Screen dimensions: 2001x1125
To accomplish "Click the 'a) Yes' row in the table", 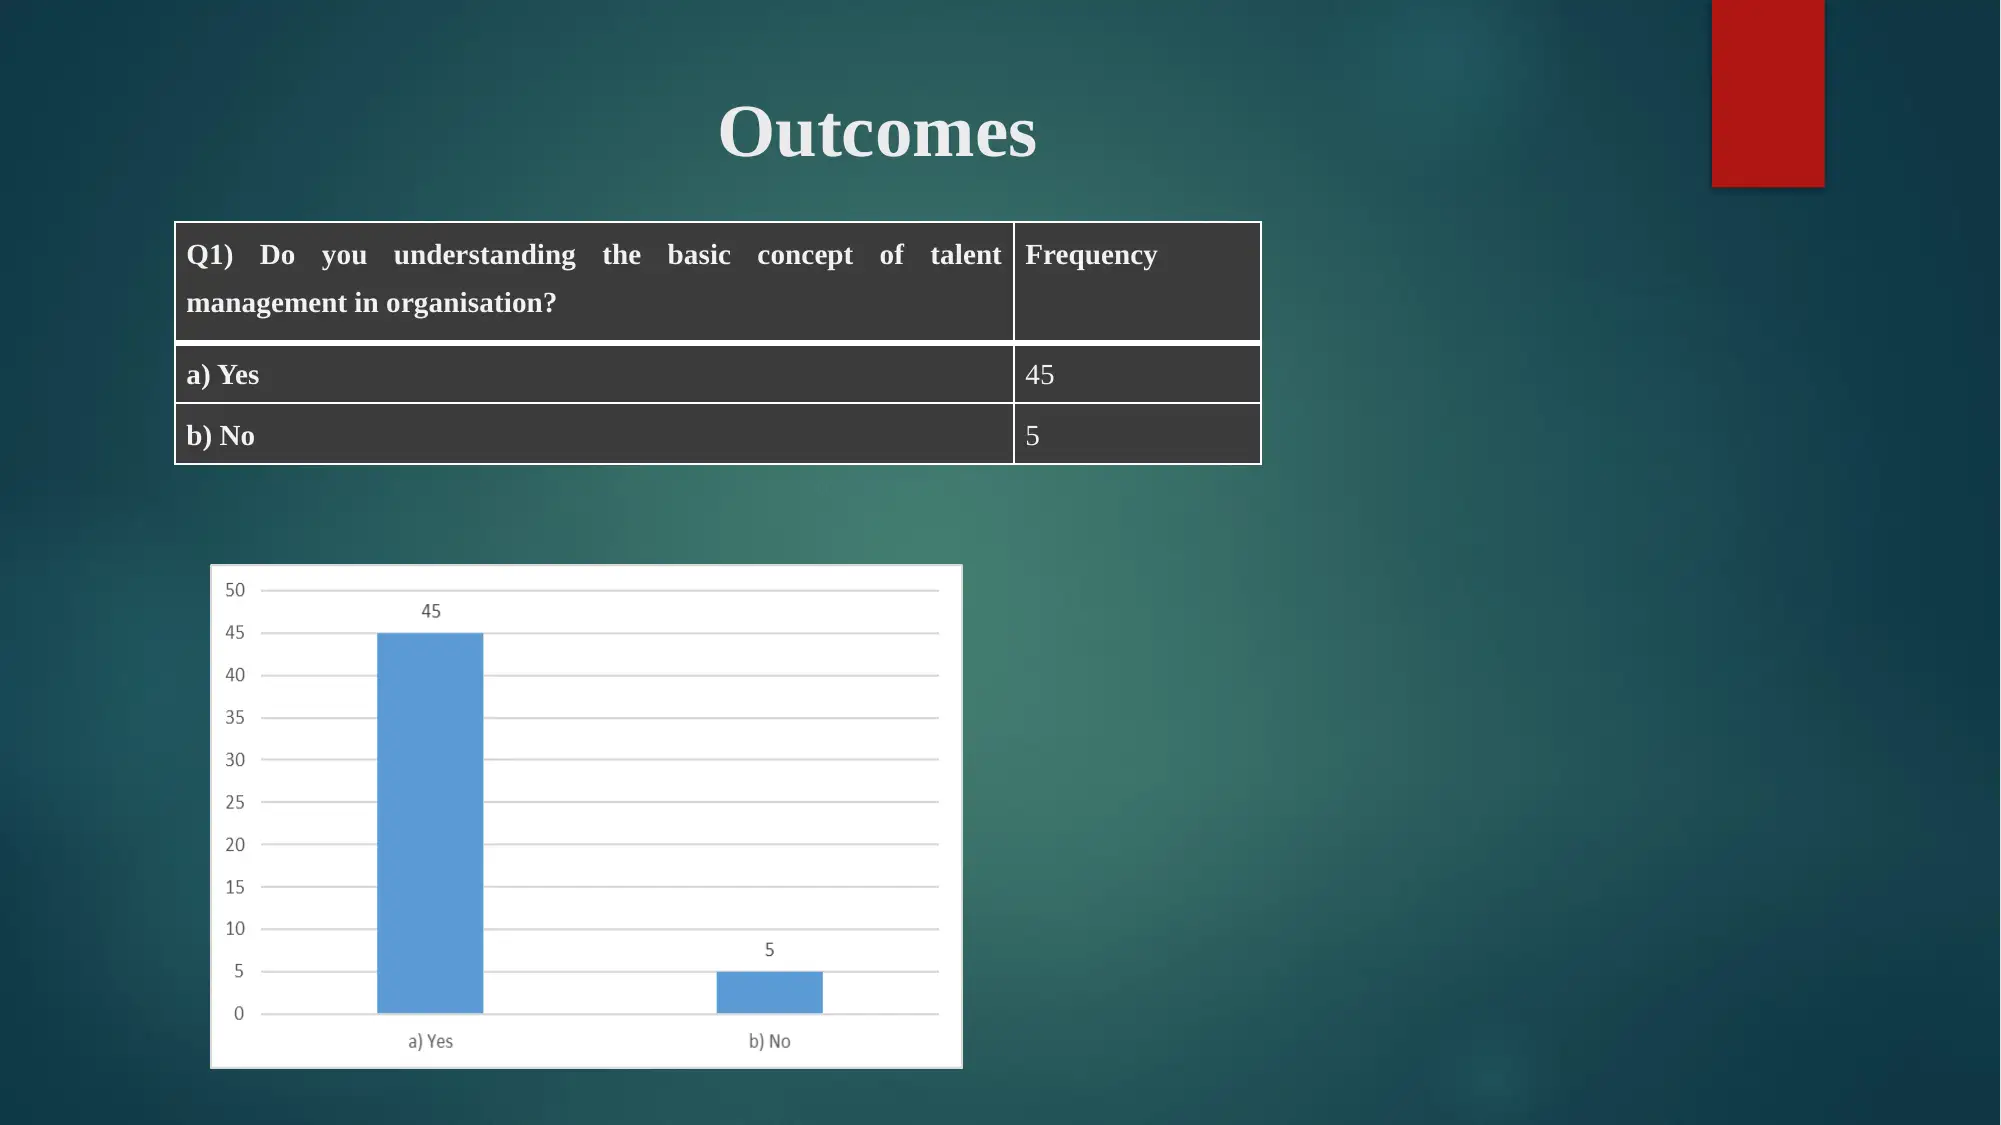I will coord(594,372).
